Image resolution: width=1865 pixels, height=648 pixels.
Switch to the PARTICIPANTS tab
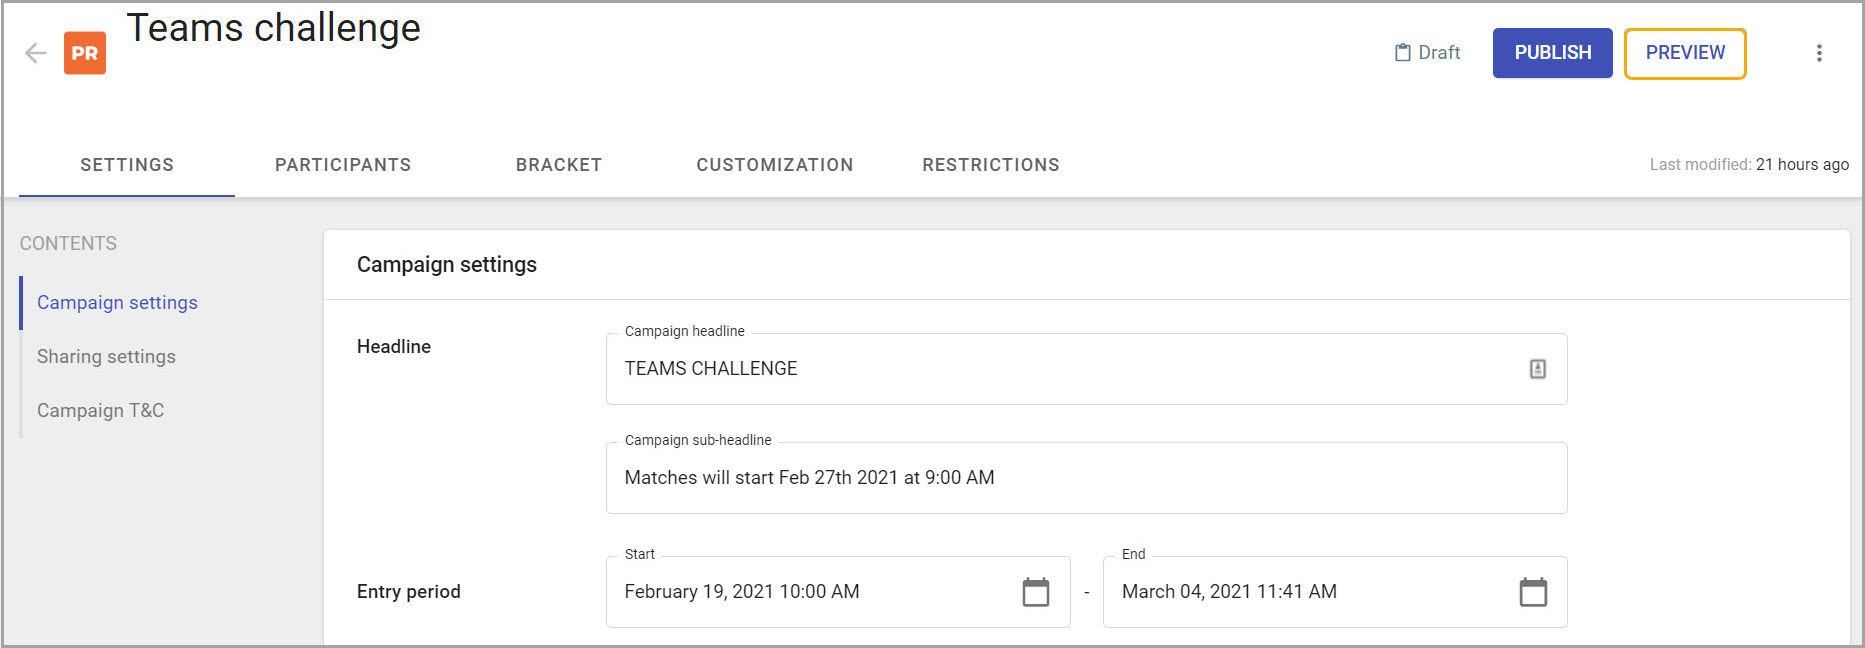343,165
